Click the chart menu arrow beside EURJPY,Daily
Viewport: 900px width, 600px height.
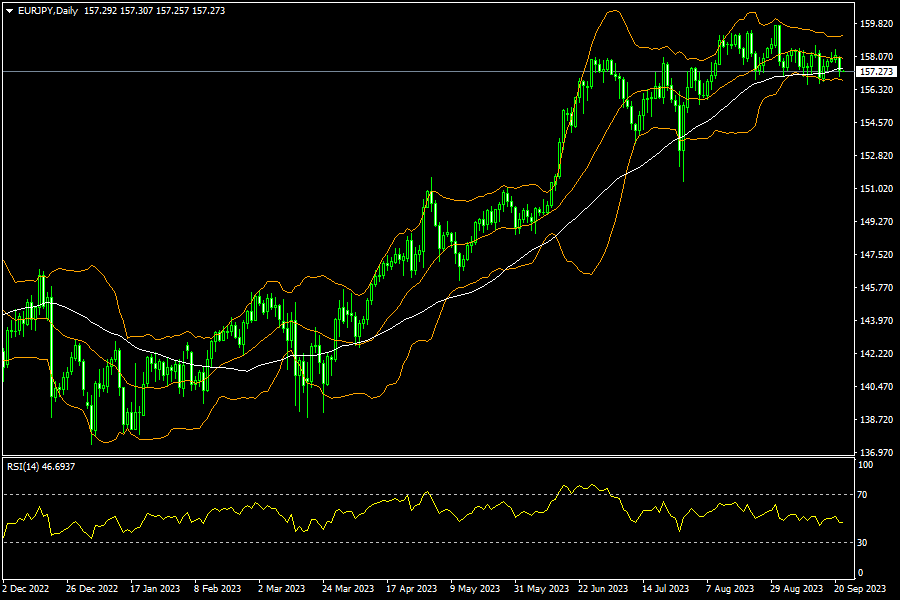(9, 11)
